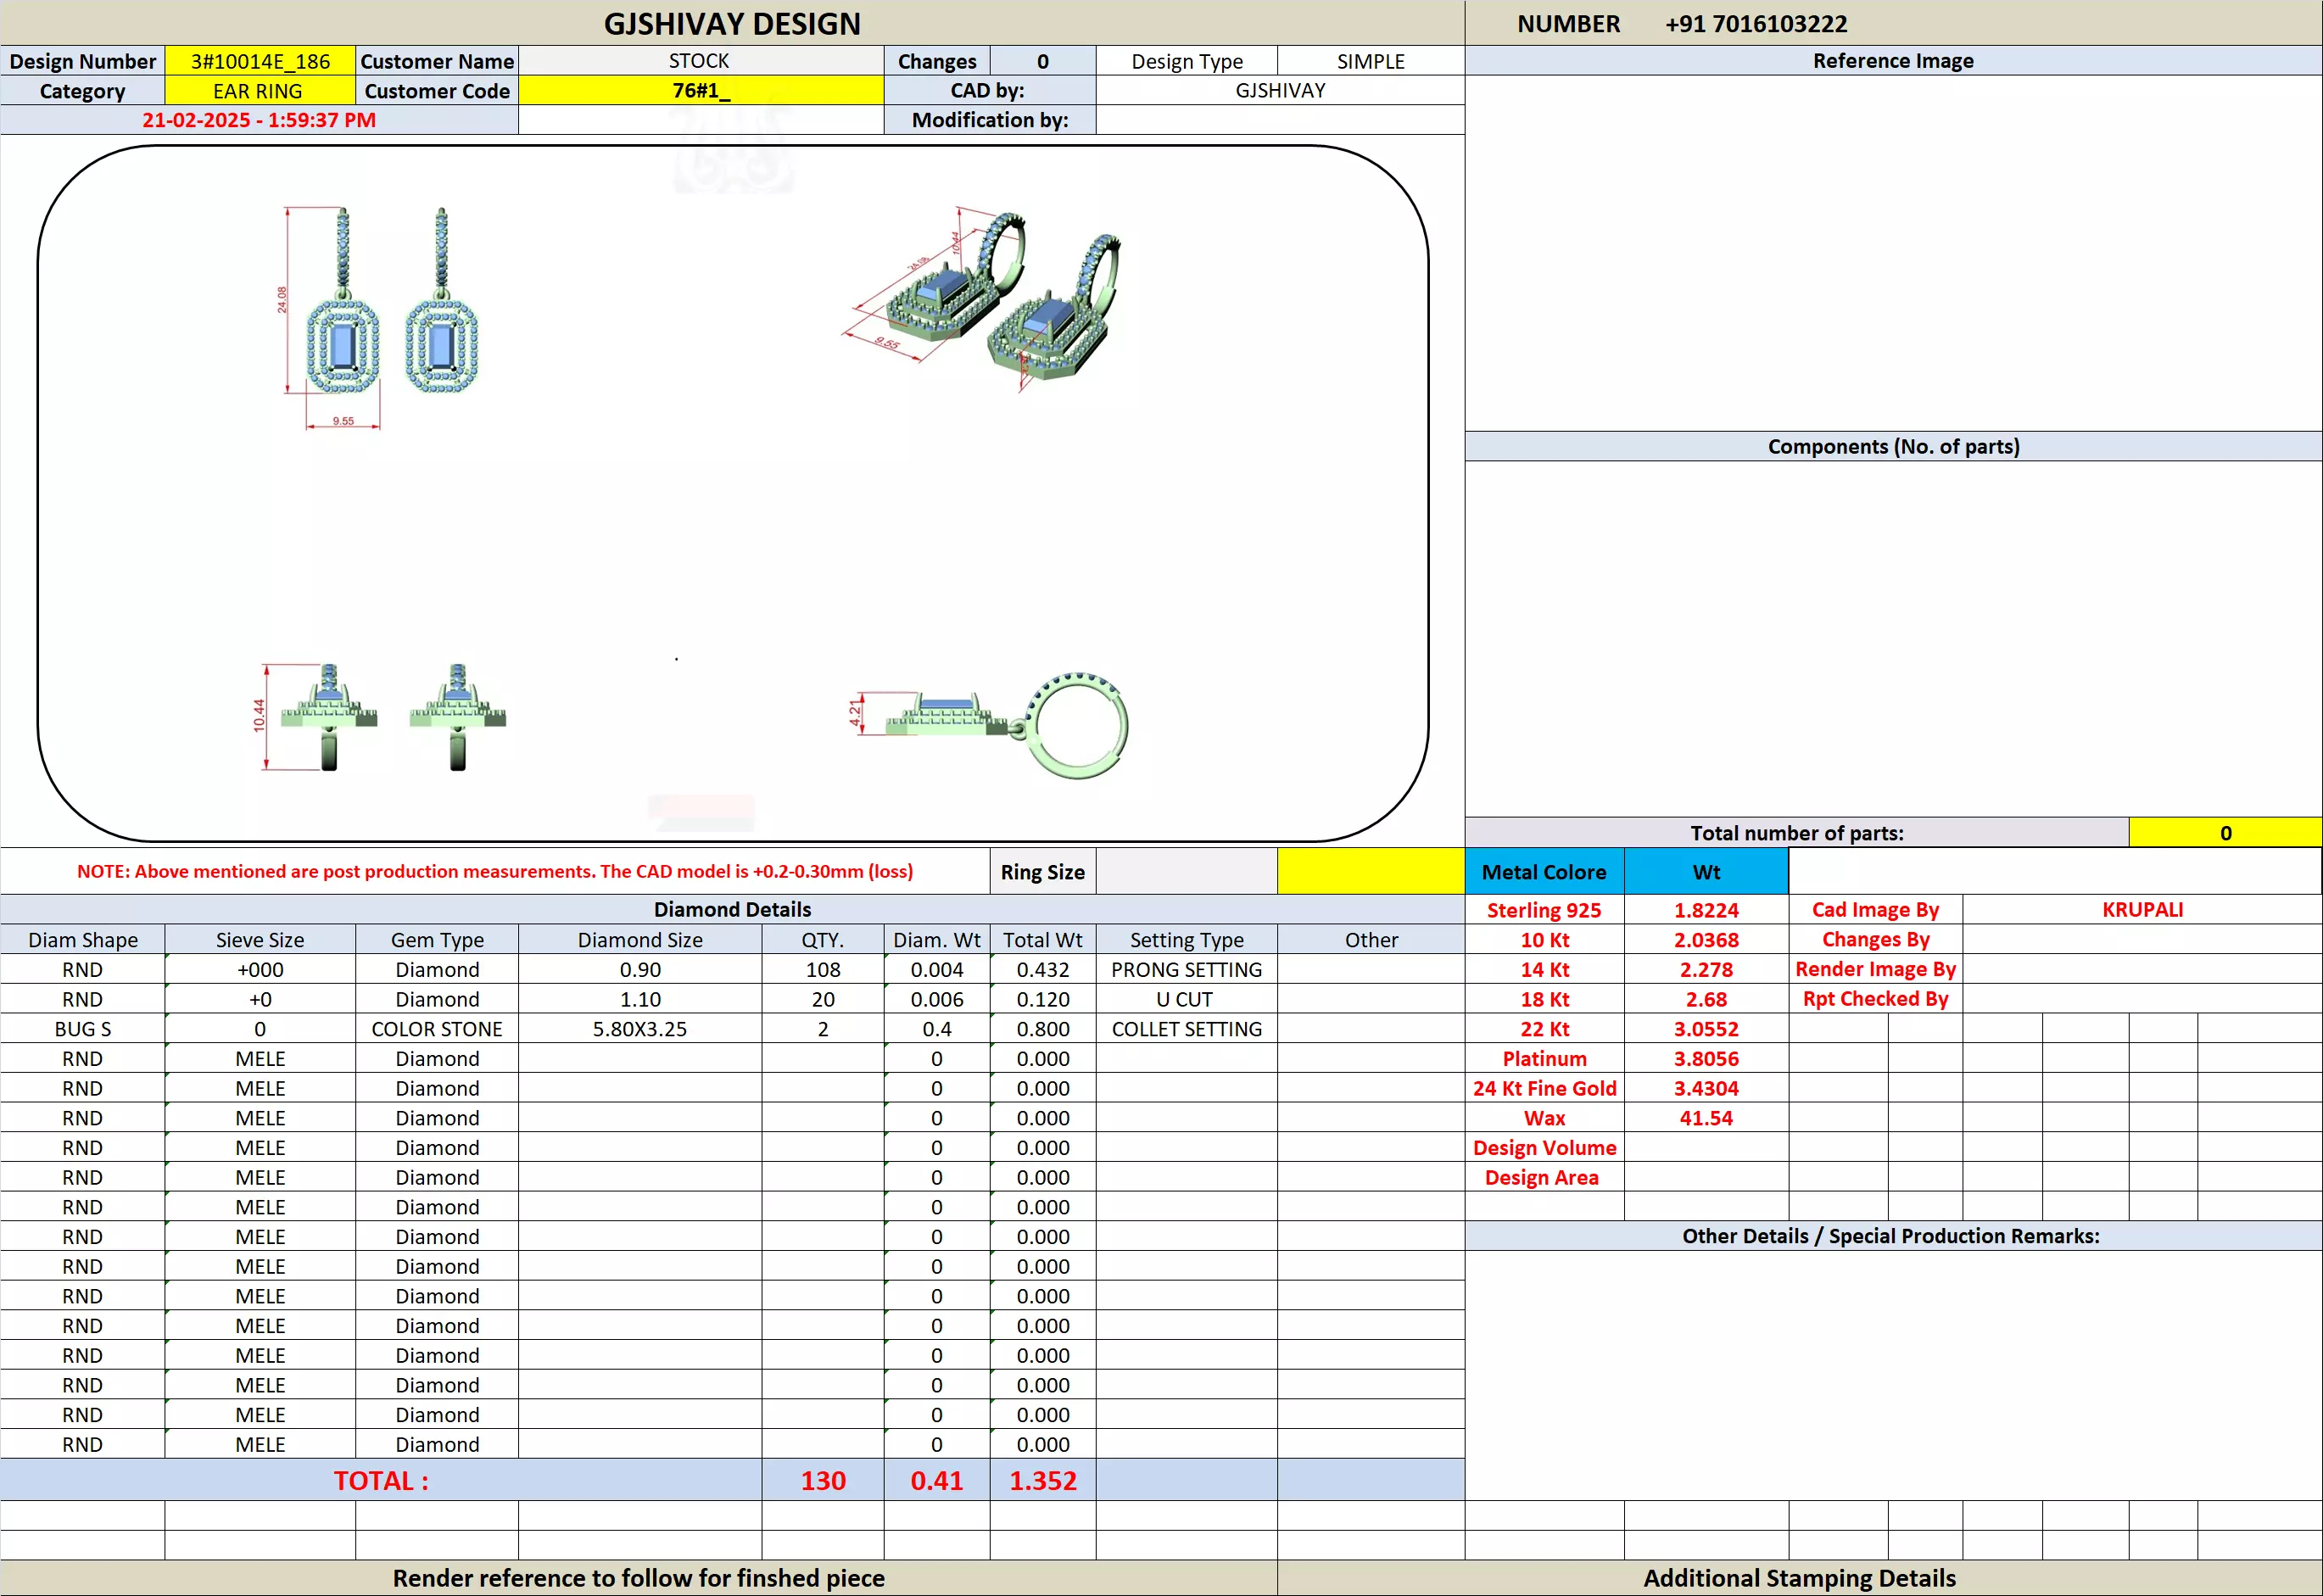This screenshot has height=1596, width=2323.
Task: Select the yellow Customer Code cell
Action: tap(700, 91)
